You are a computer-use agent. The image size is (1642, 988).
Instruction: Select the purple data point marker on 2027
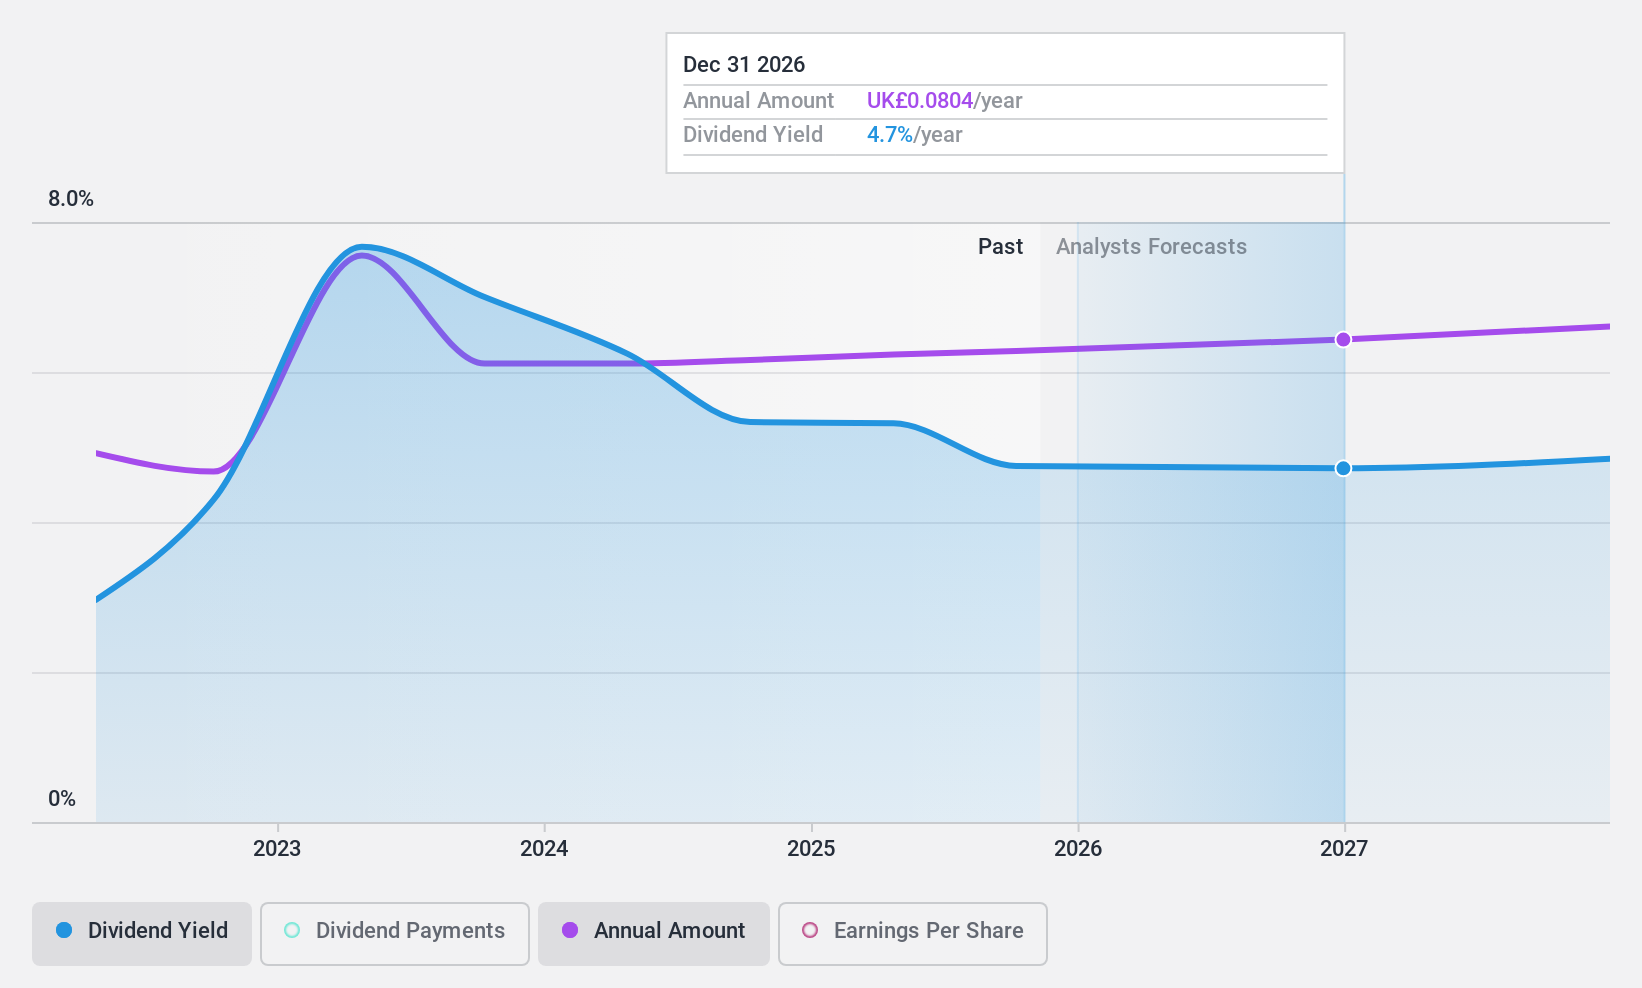1343,340
